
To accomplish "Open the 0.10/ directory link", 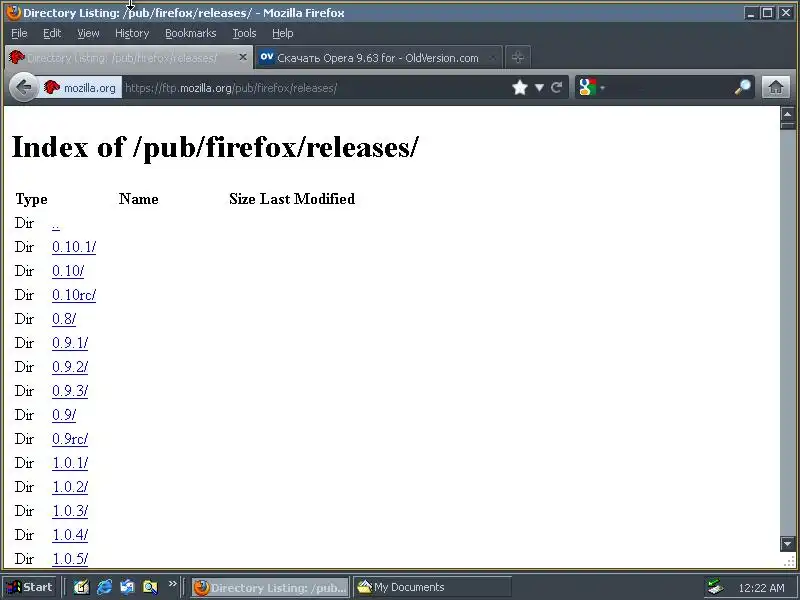I will click(68, 271).
